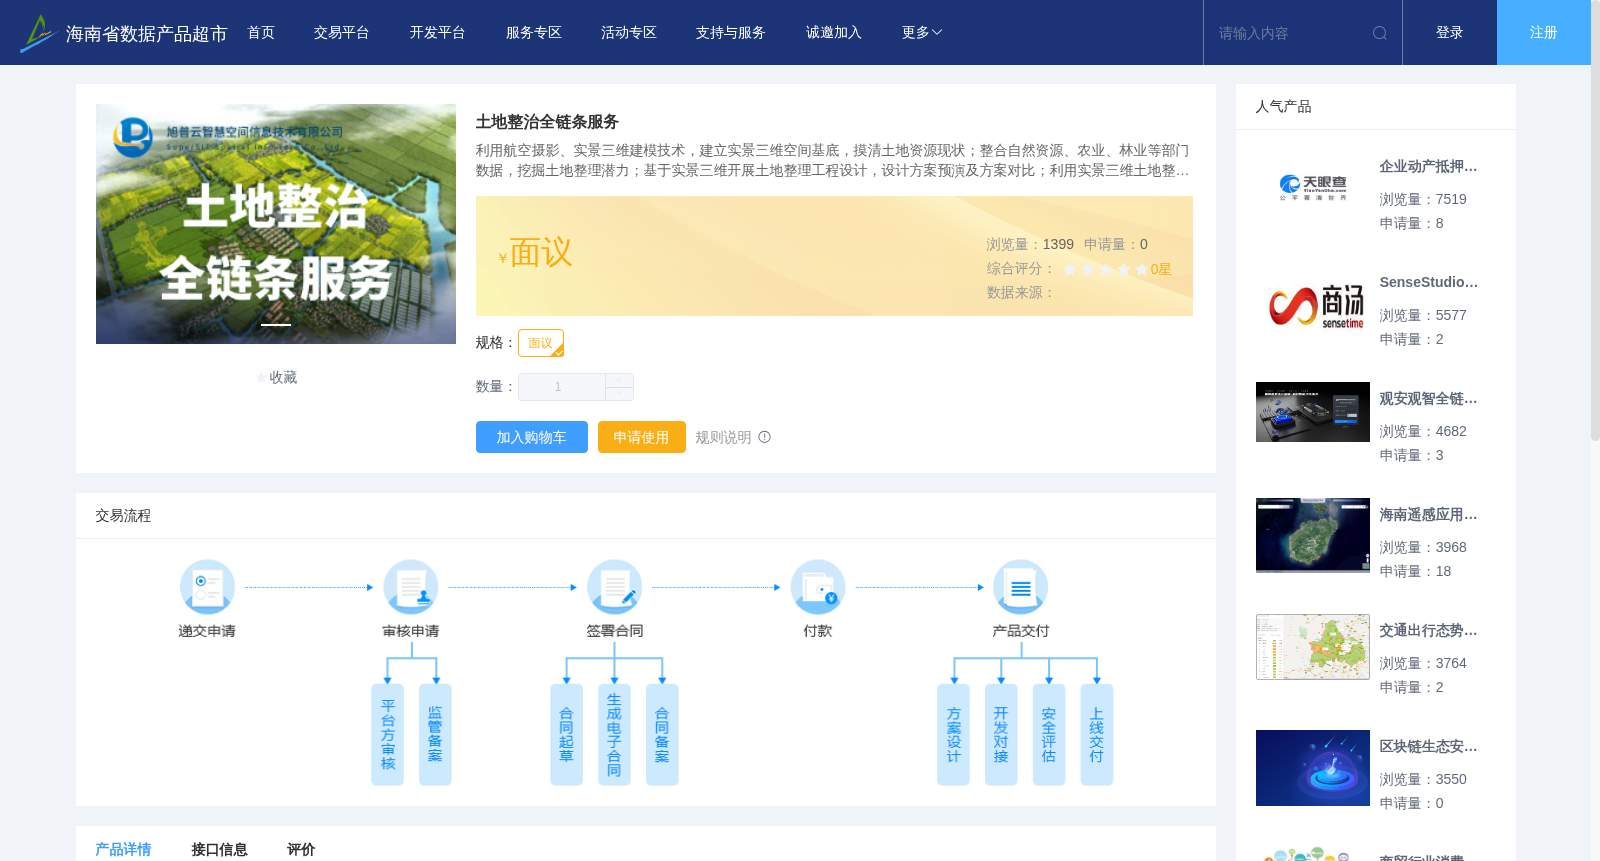Screen dimensions: 1600x861
Task: Click the 方案设计 sub-step box
Action: coord(953,735)
